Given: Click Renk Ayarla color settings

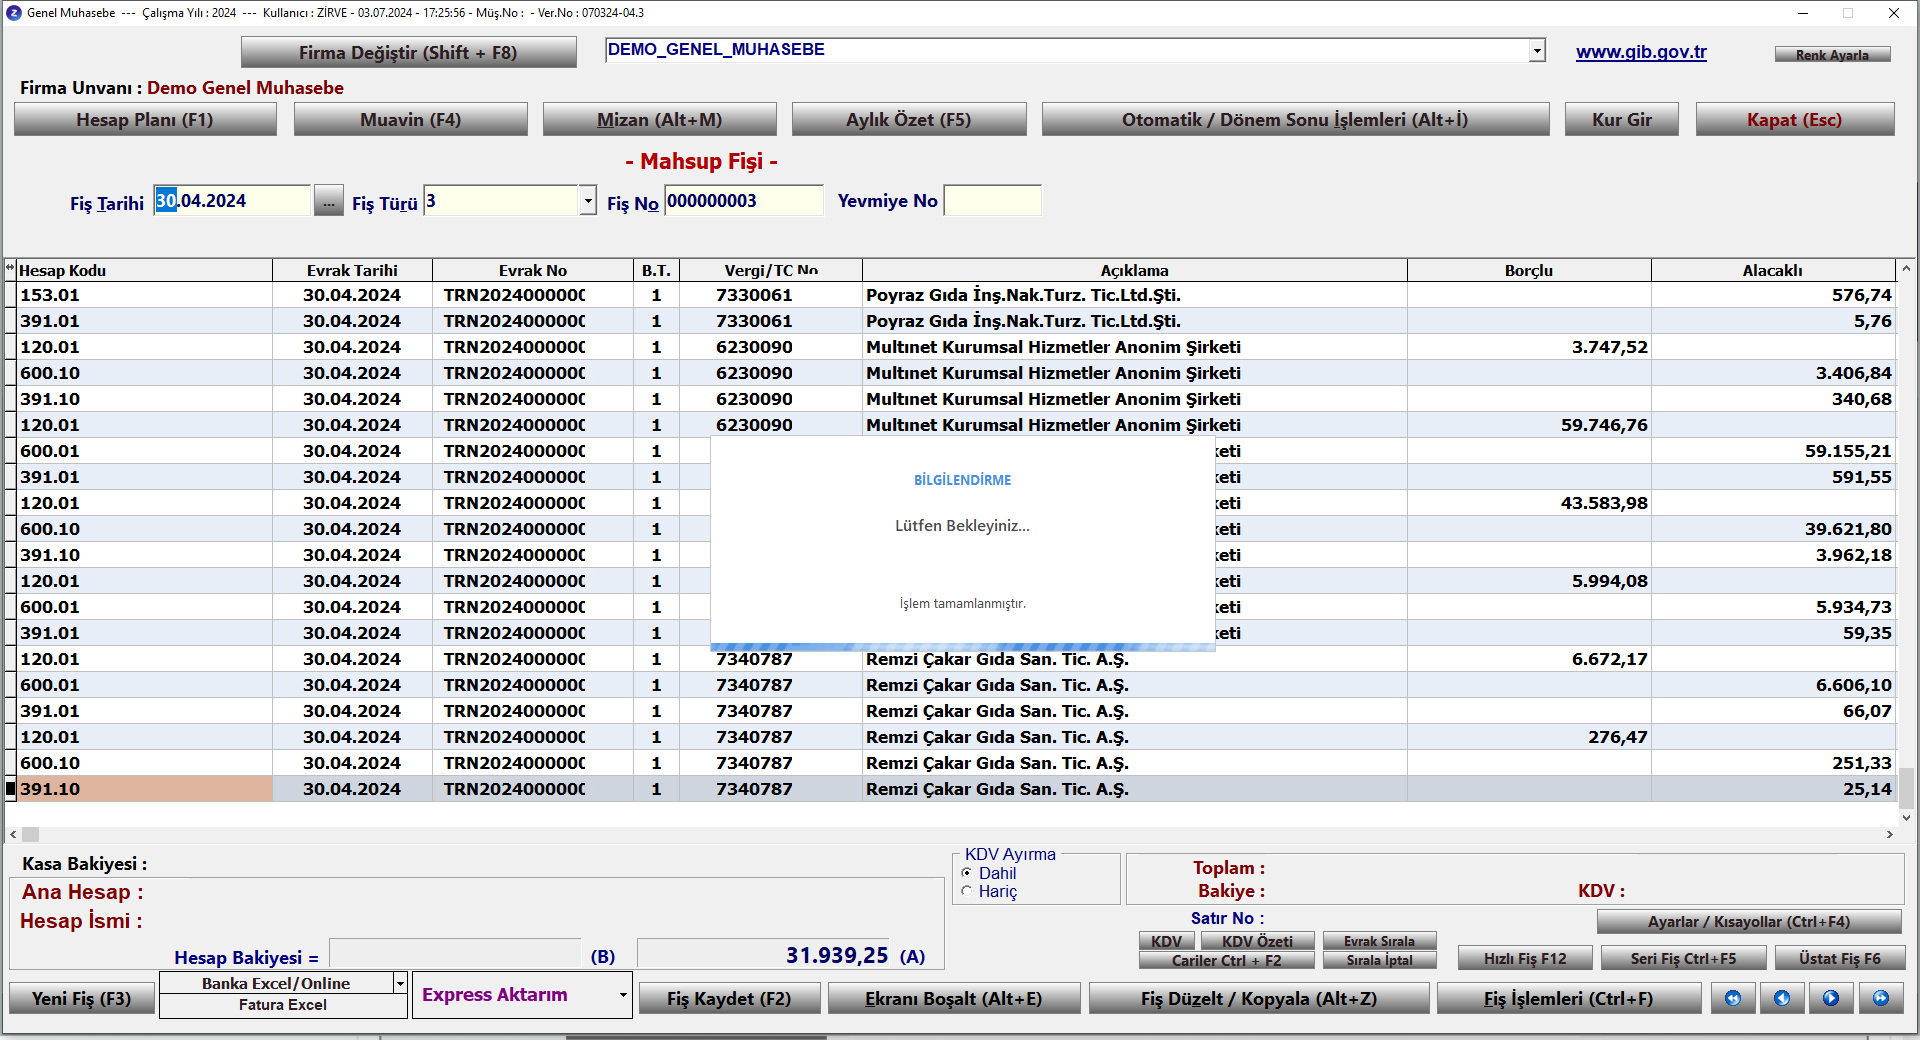Looking at the screenshot, I should 1832,55.
